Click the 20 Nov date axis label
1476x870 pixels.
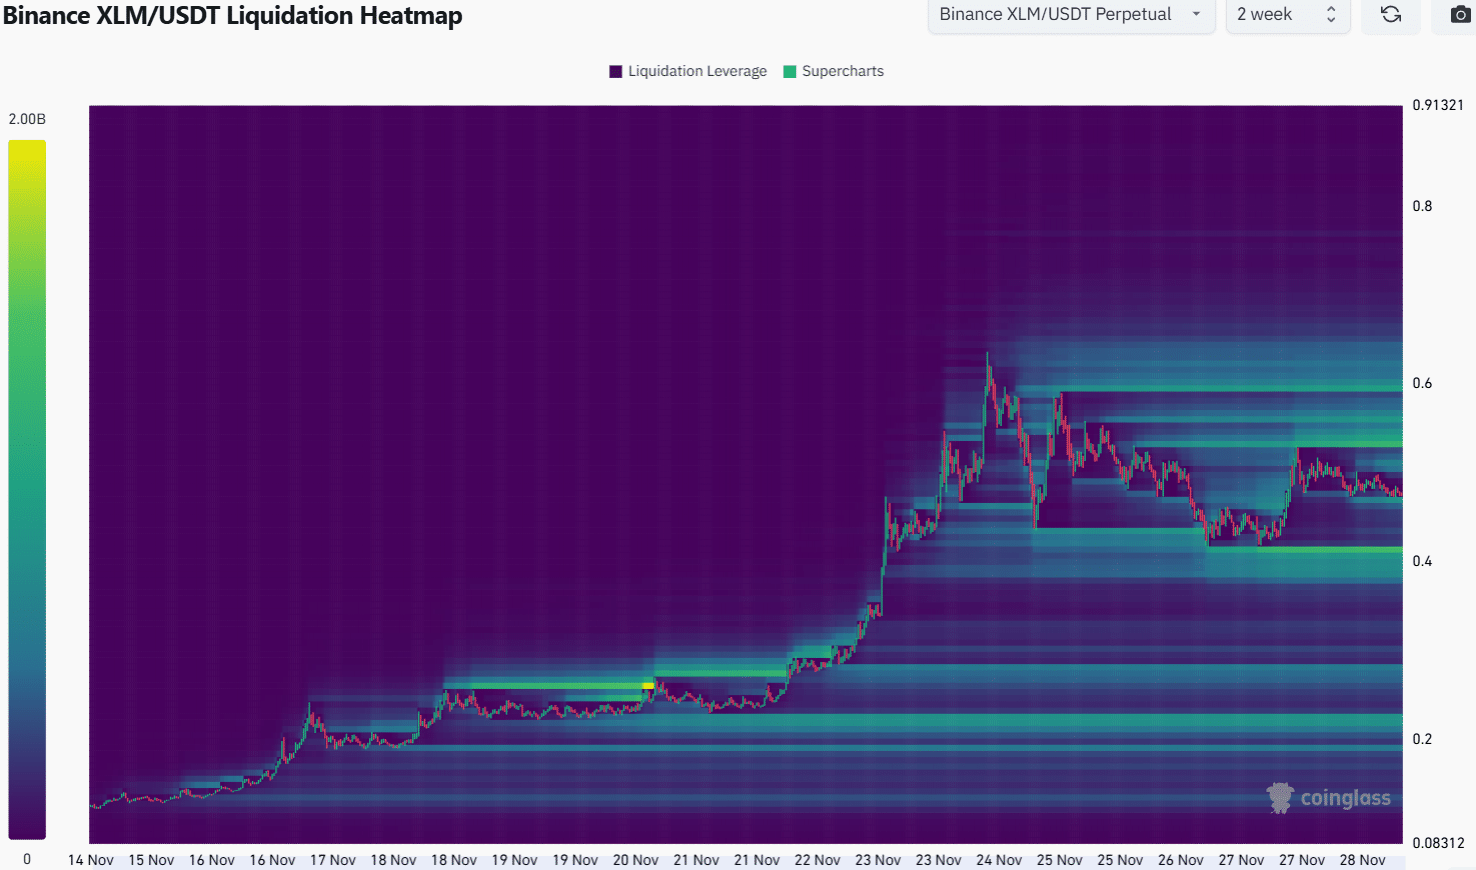pos(636,860)
